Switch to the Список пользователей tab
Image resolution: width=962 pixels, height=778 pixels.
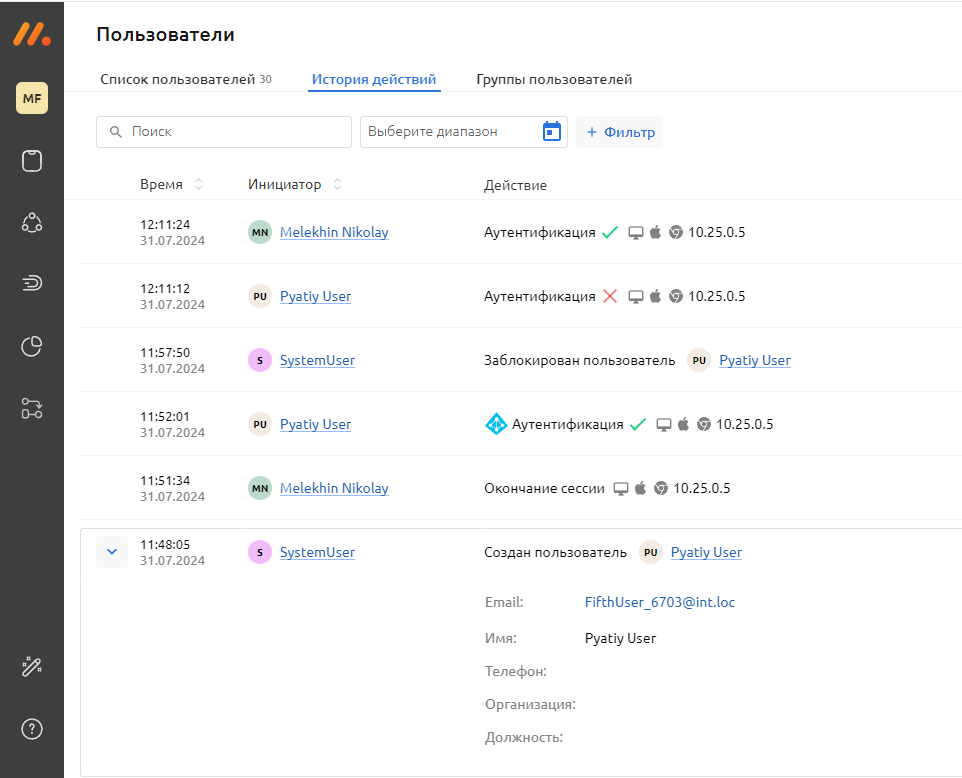tap(176, 78)
